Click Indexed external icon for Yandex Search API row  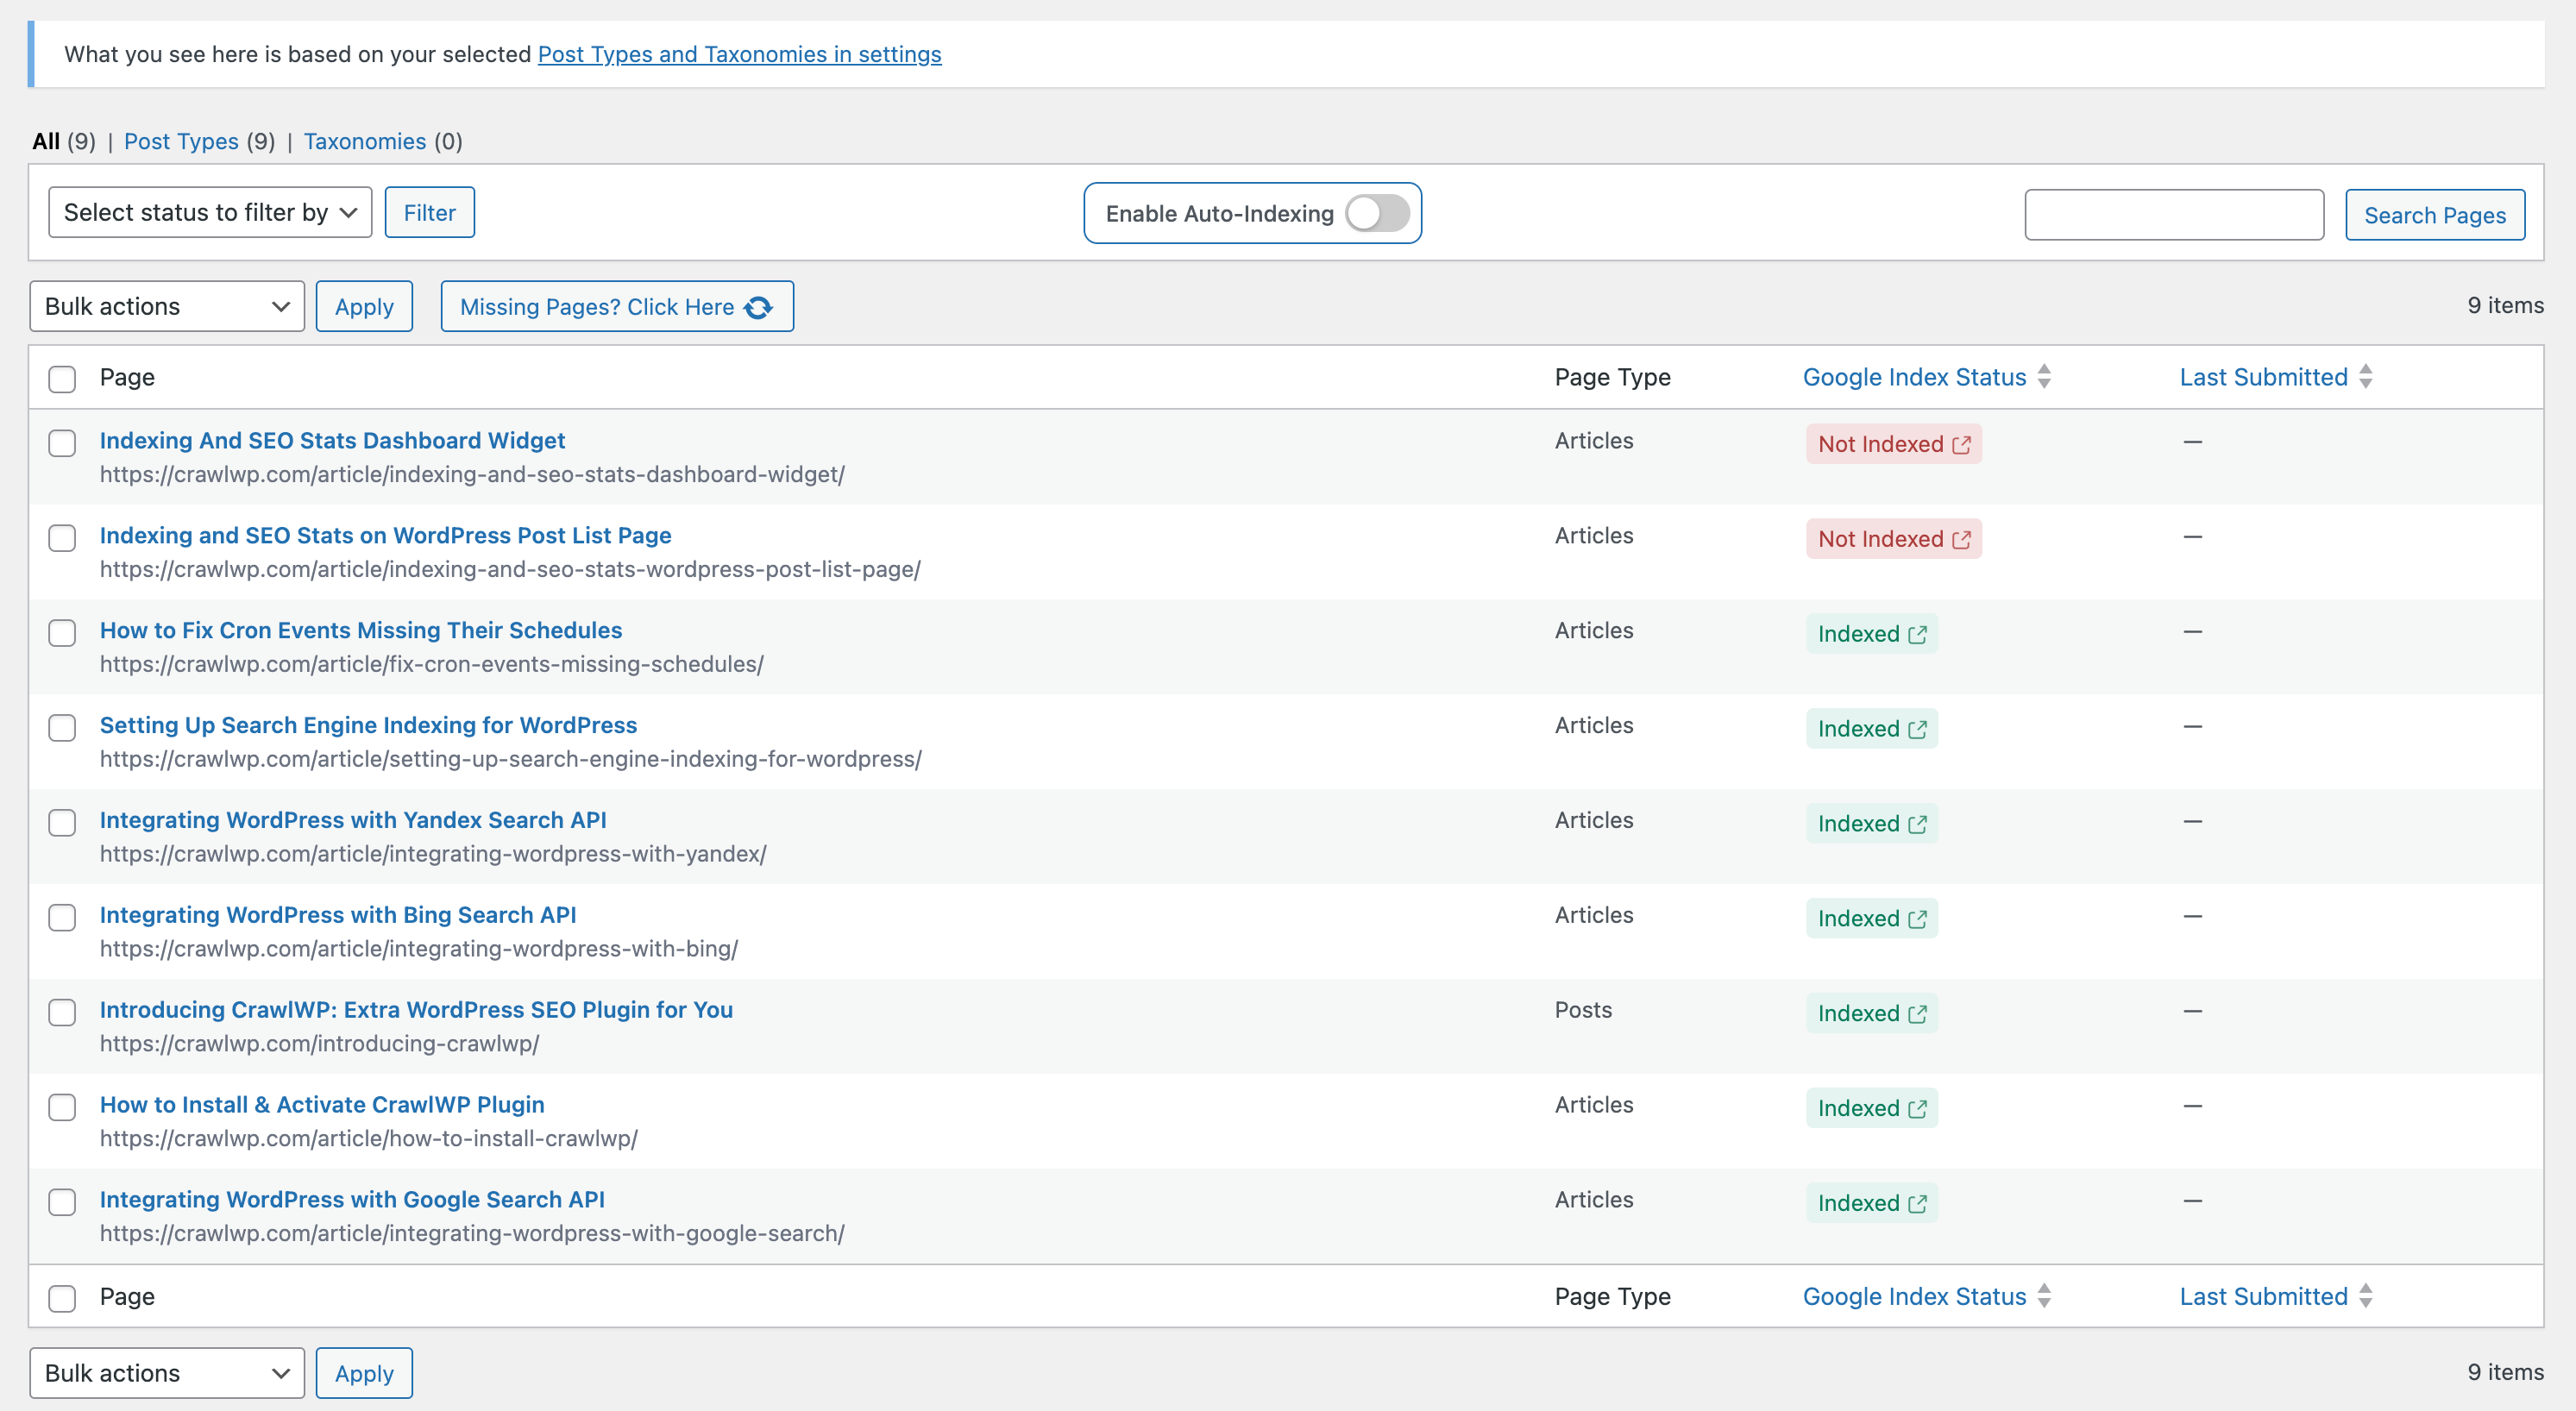(x=1917, y=824)
